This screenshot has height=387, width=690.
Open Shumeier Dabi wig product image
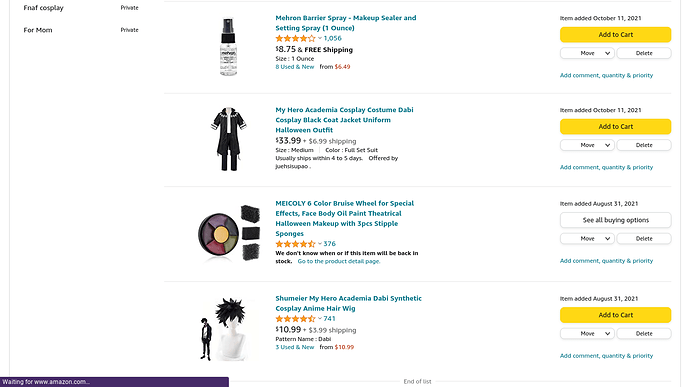224,329
